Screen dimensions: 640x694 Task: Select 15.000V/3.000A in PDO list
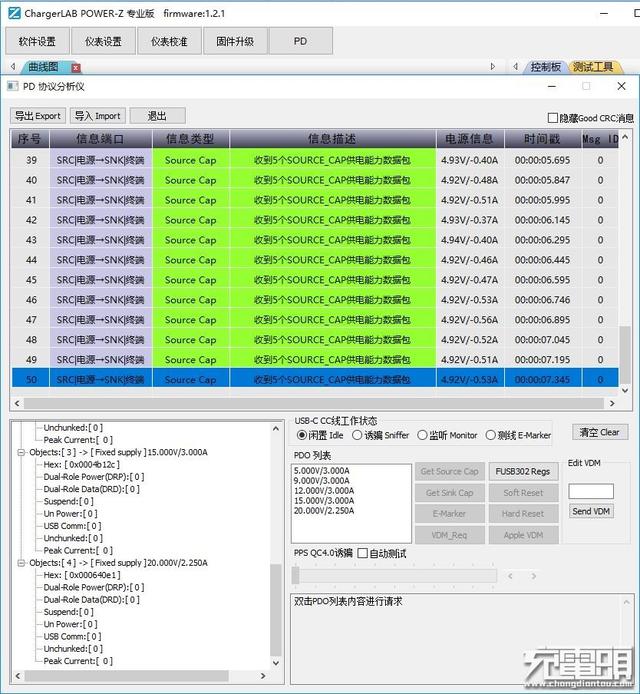coord(324,501)
